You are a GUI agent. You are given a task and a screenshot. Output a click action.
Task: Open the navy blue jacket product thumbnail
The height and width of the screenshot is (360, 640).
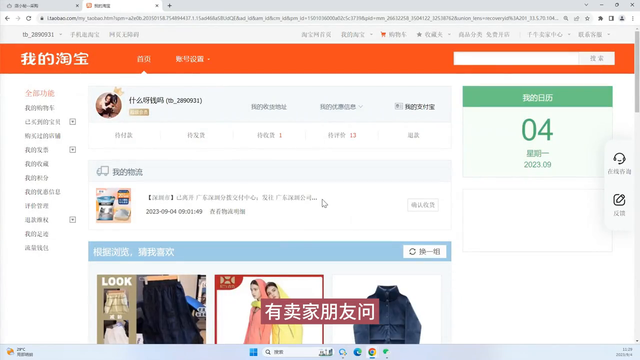point(387,309)
